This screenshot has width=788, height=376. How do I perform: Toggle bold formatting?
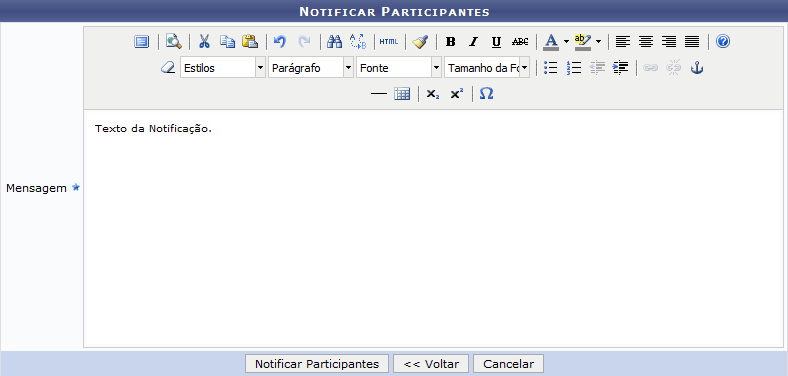(451, 42)
